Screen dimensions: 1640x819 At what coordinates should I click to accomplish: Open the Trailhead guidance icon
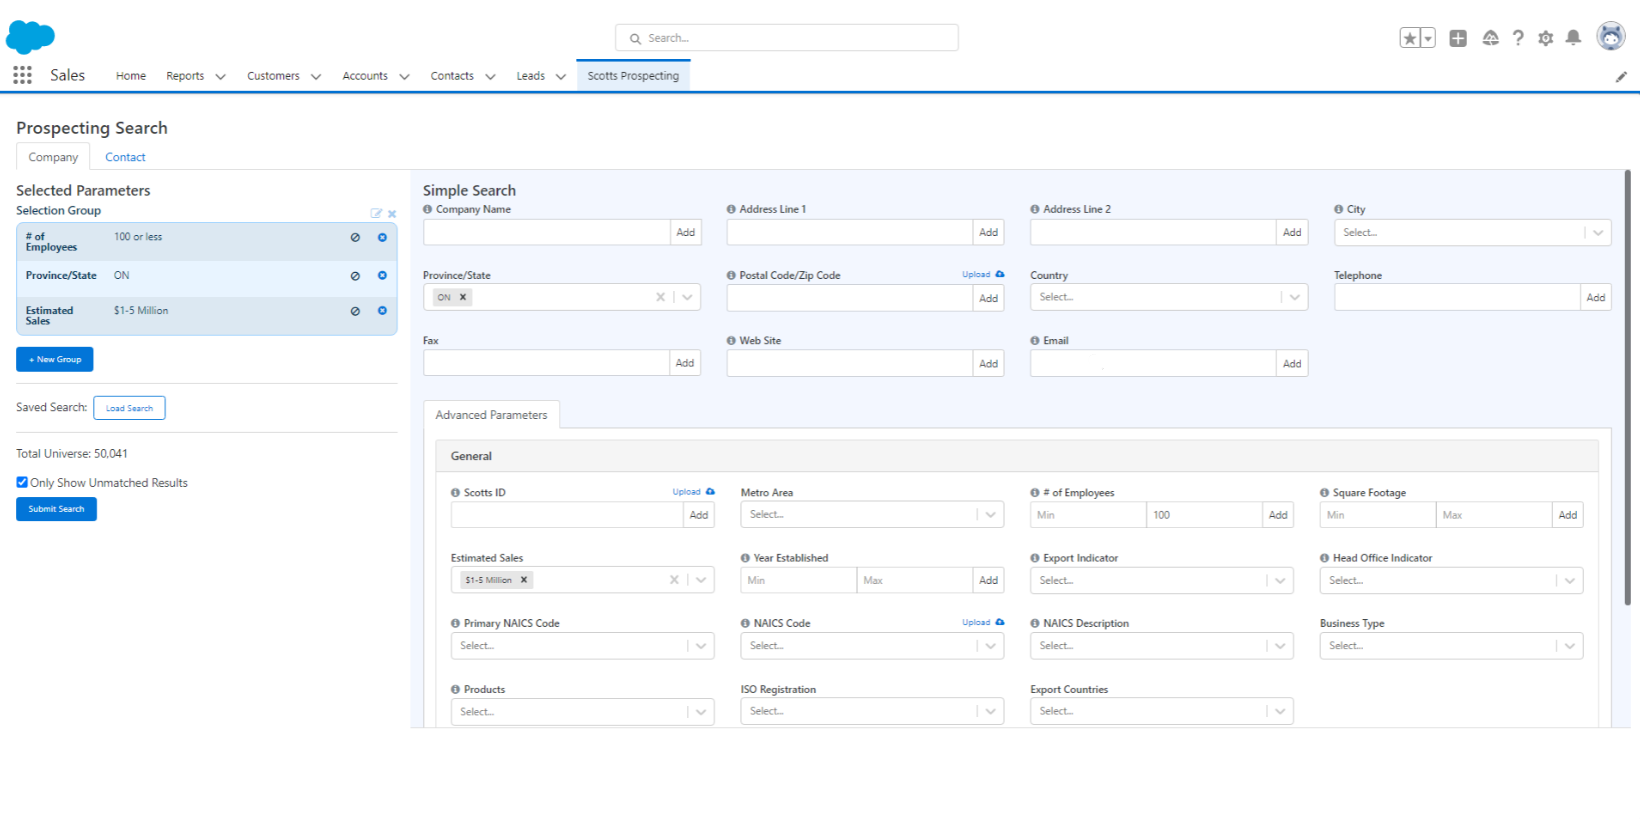1491,38
